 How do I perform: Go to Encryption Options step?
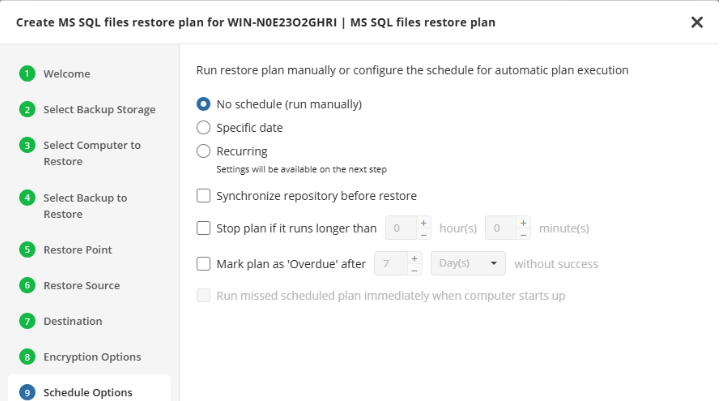92,357
